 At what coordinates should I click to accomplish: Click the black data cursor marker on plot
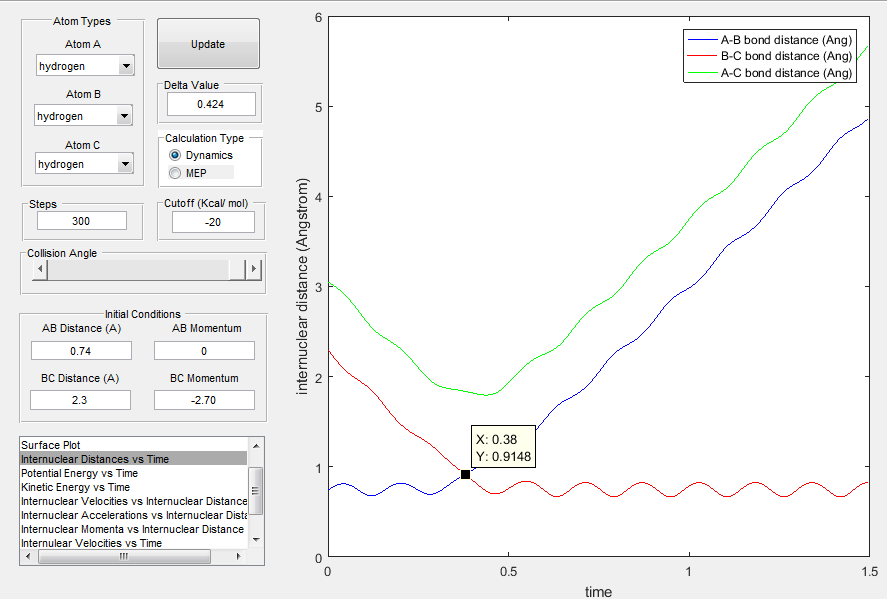coord(465,475)
